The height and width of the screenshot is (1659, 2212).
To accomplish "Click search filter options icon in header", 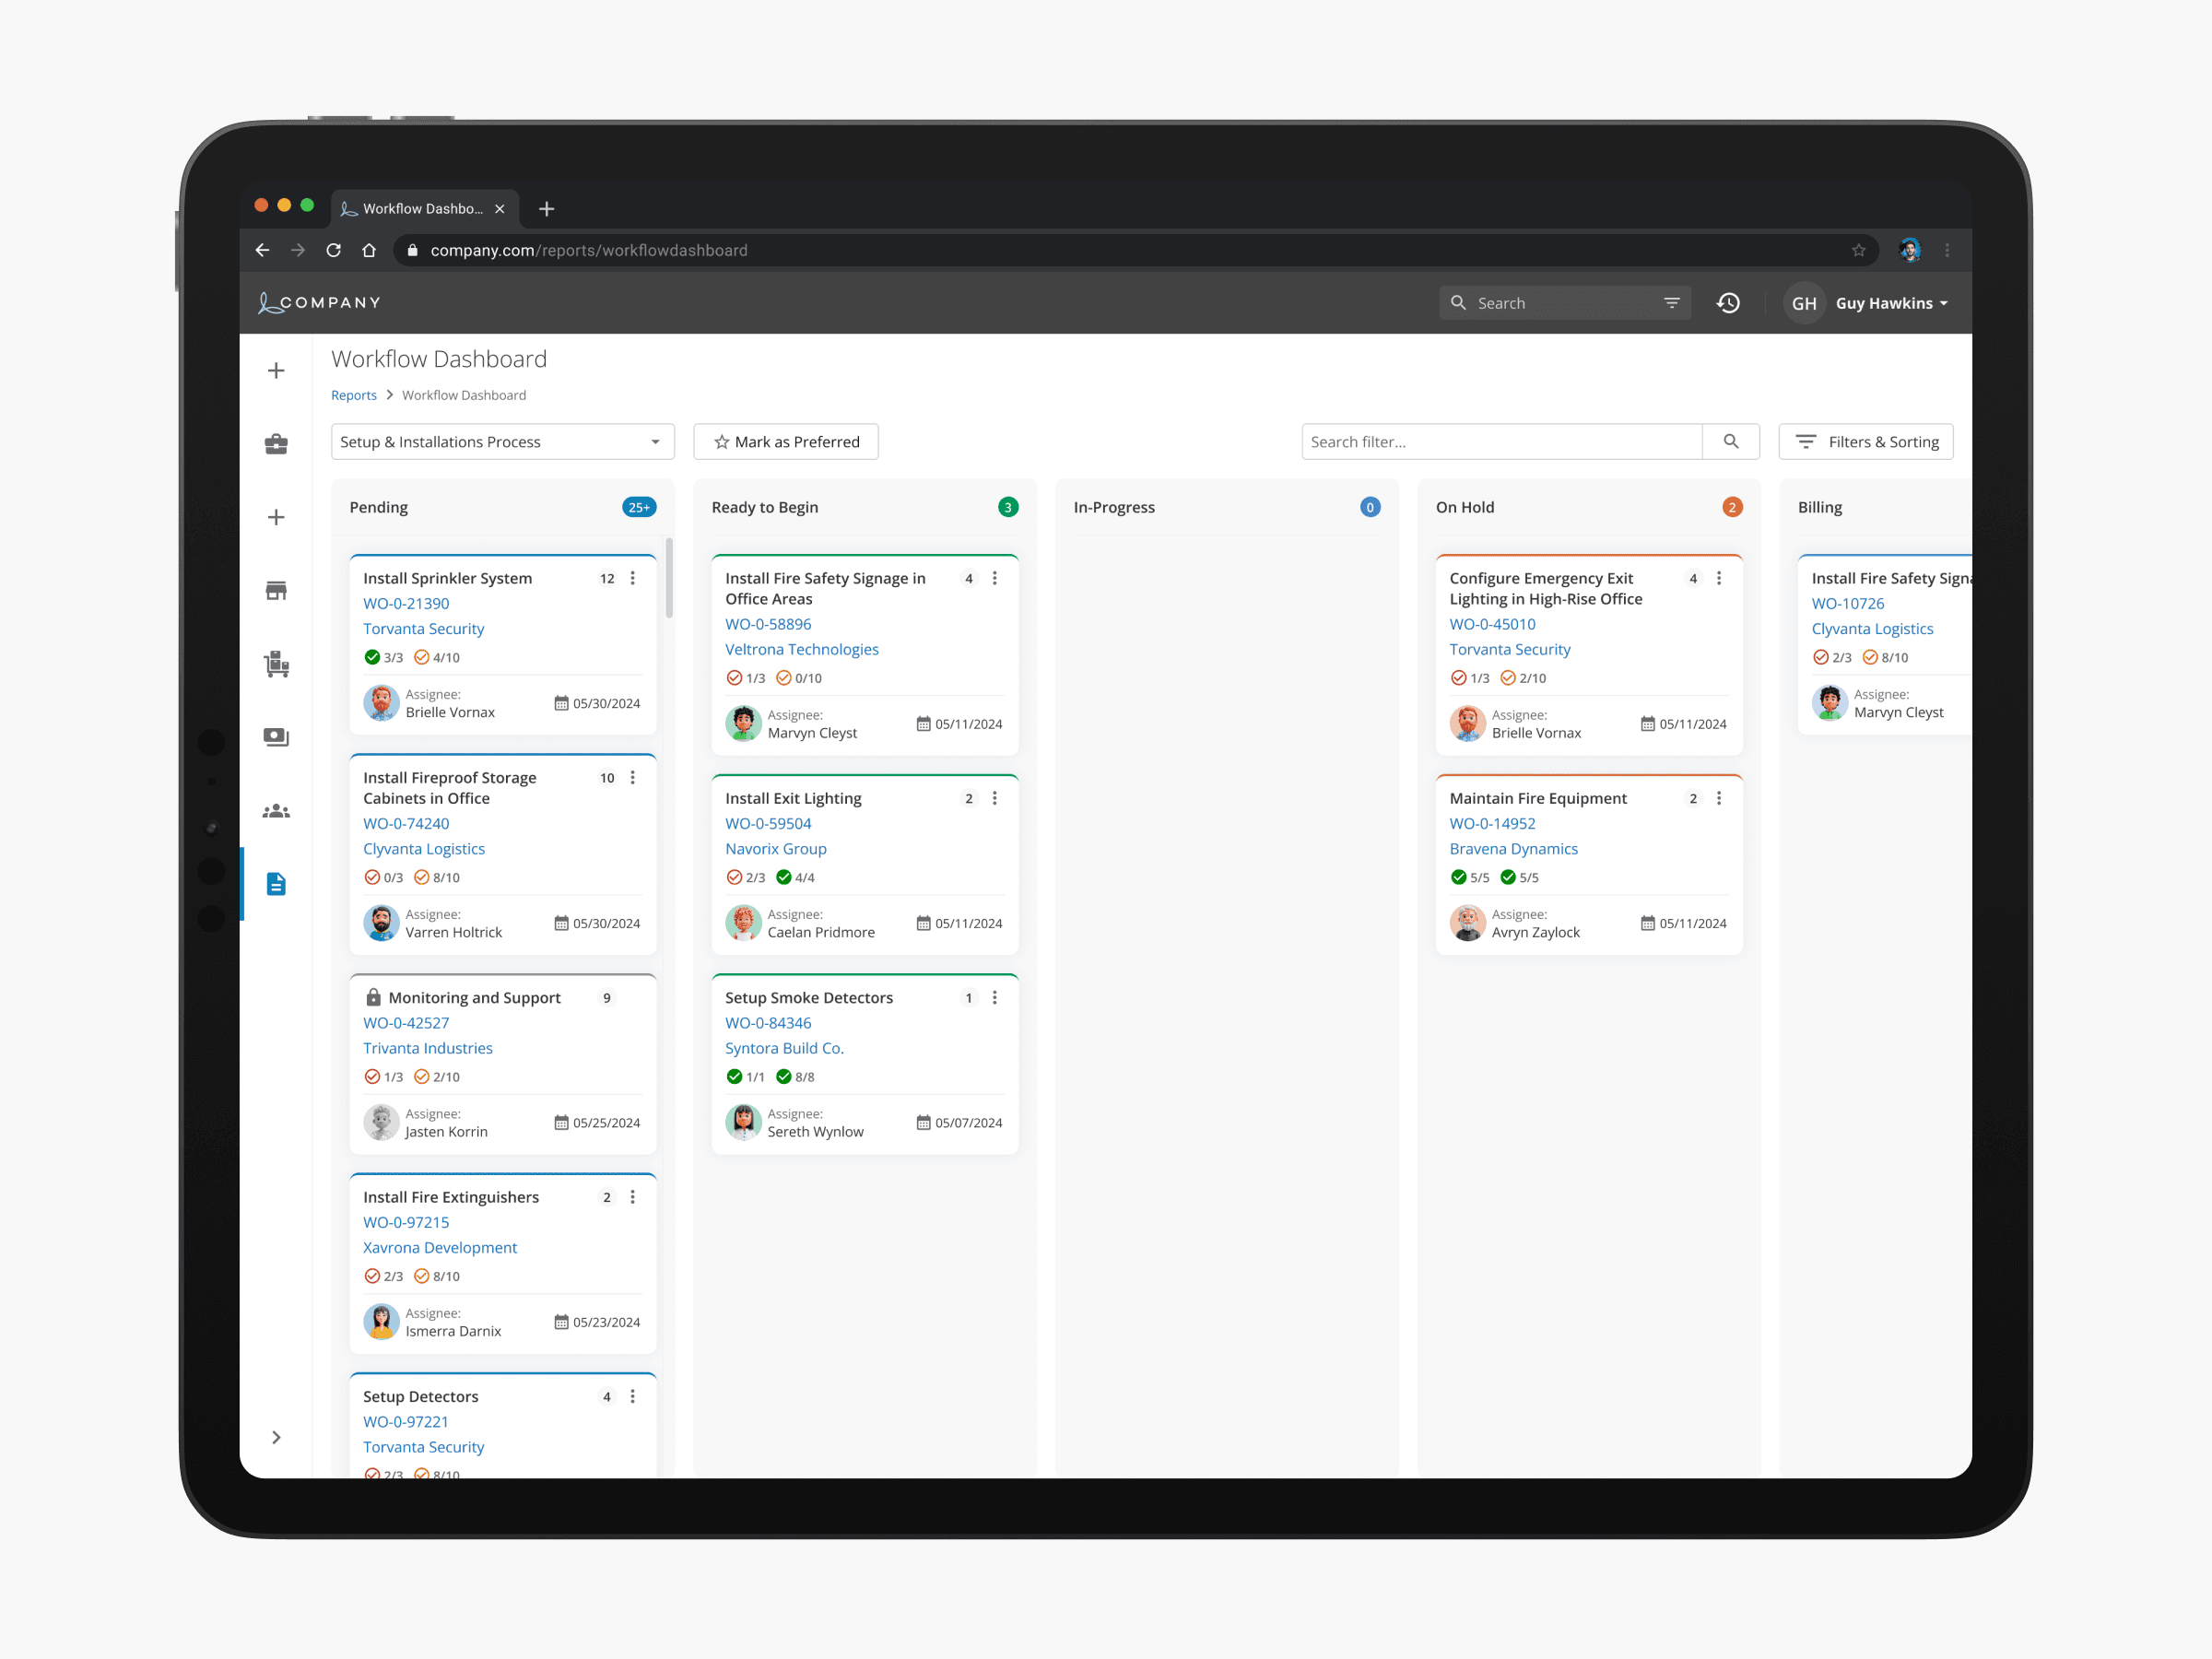I will coord(1671,303).
